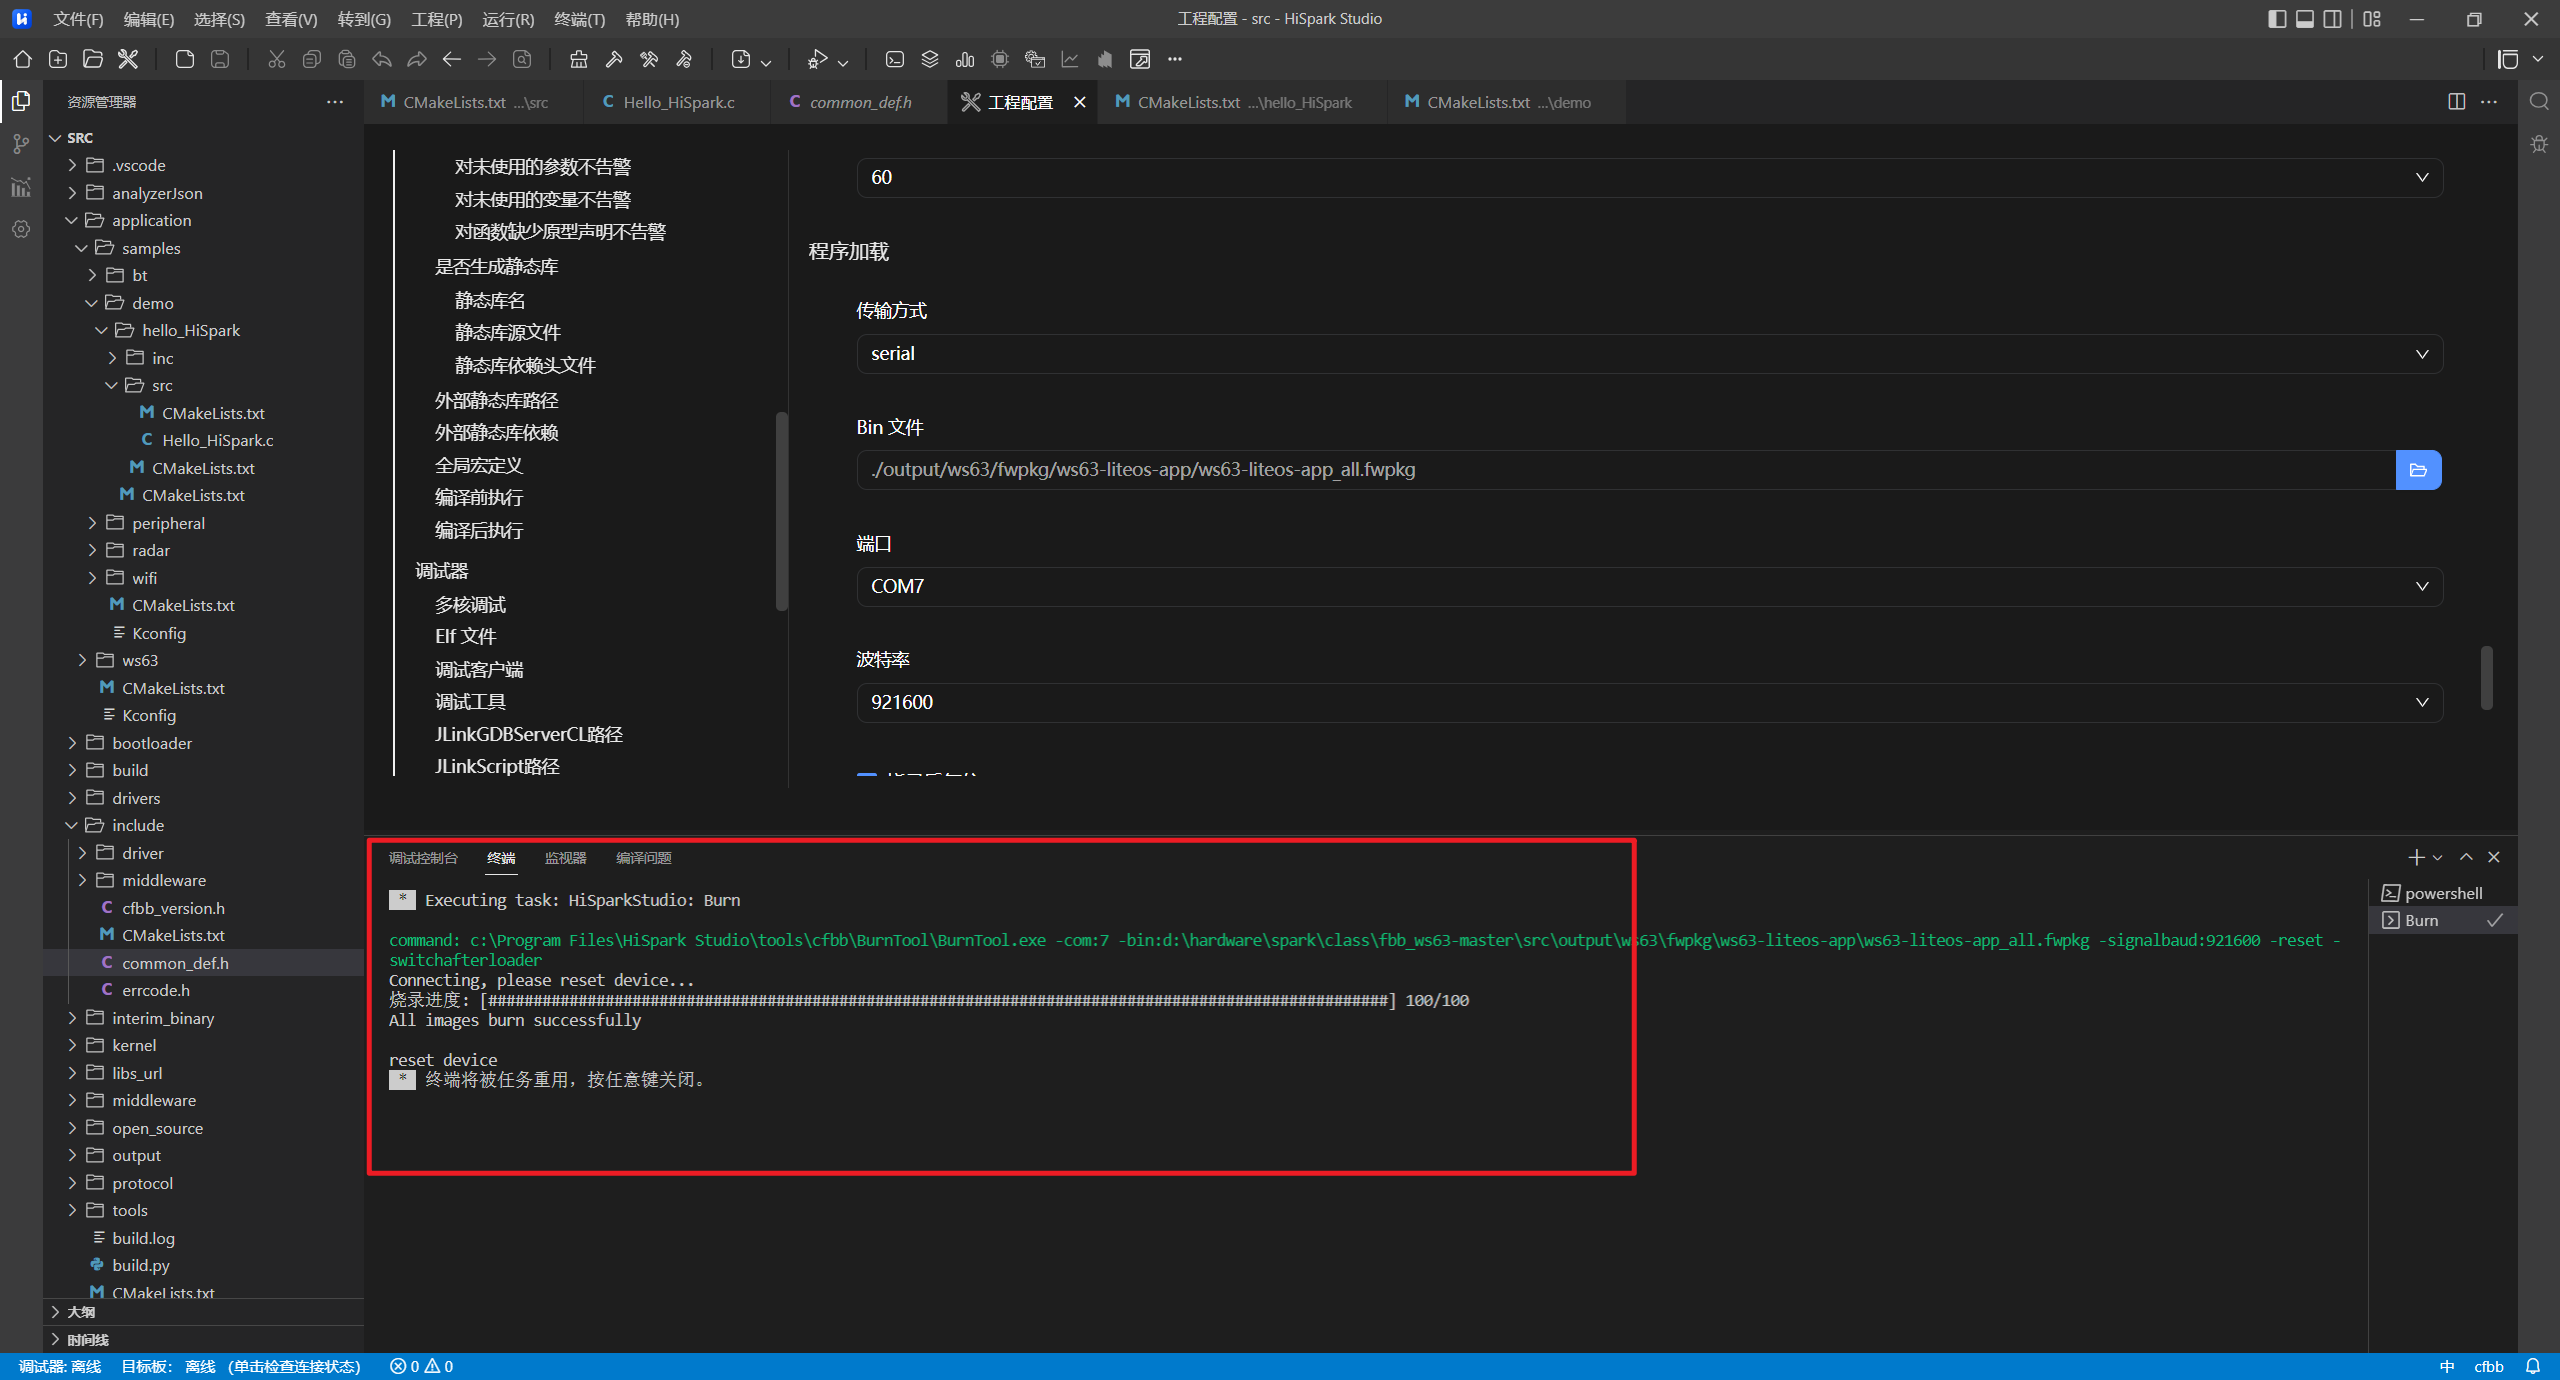Click the chip icon in toolbar
Screen dimensions: 2560x1380
pyautogui.click(x=1000, y=59)
